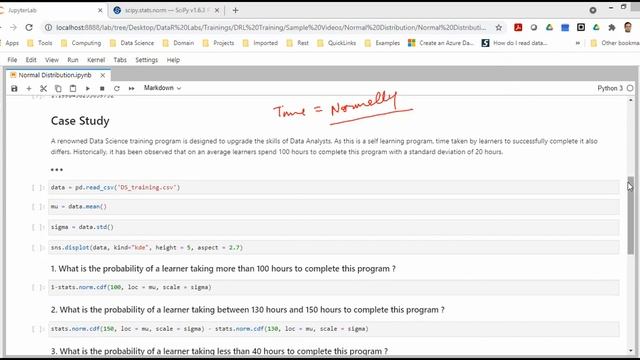The width and height of the screenshot is (640, 360).
Task: Open the QuickLinks bookmark folder
Action: pyautogui.click(x=337, y=43)
